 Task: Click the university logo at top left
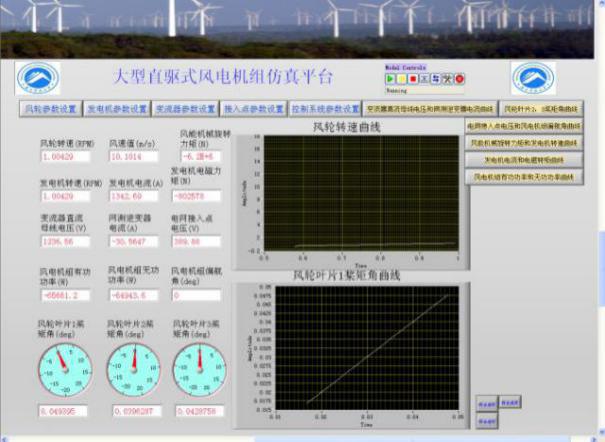(x=37, y=78)
